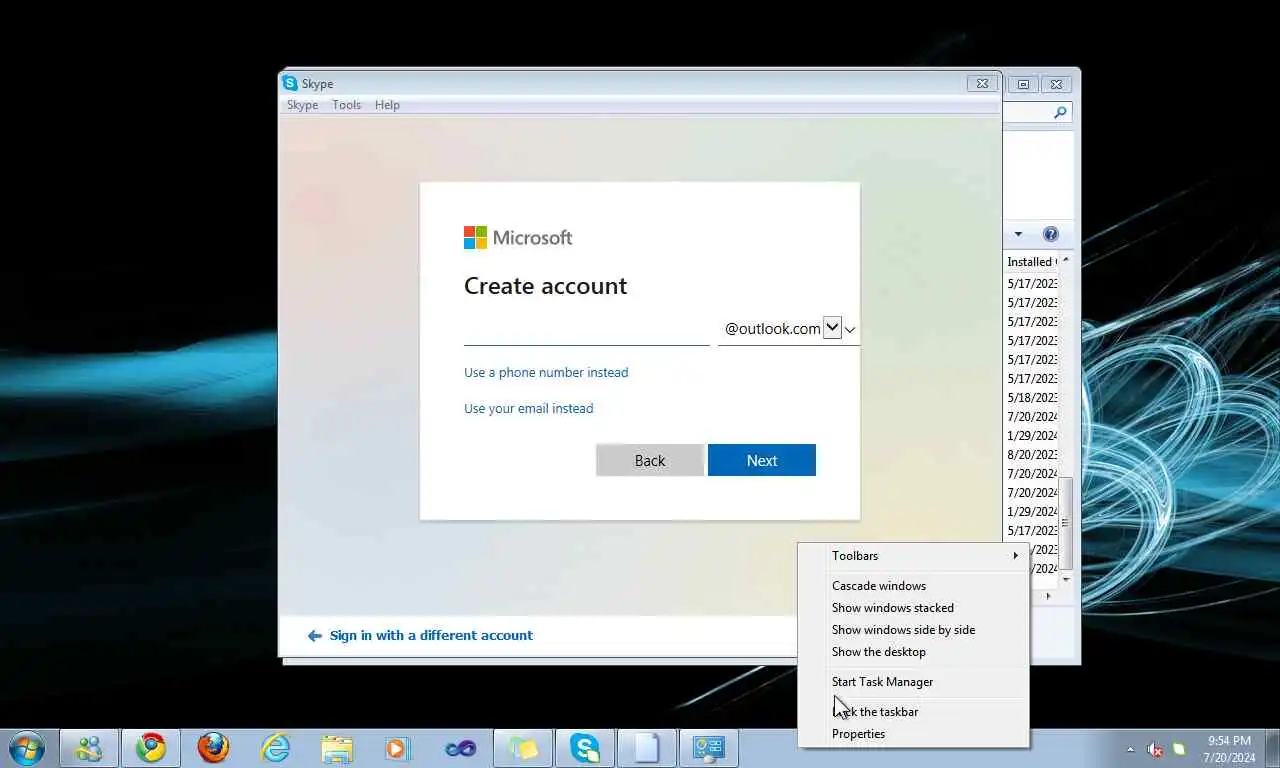1280x768 pixels.
Task: Click the green Skype status tray icon
Action: pos(1180,749)
